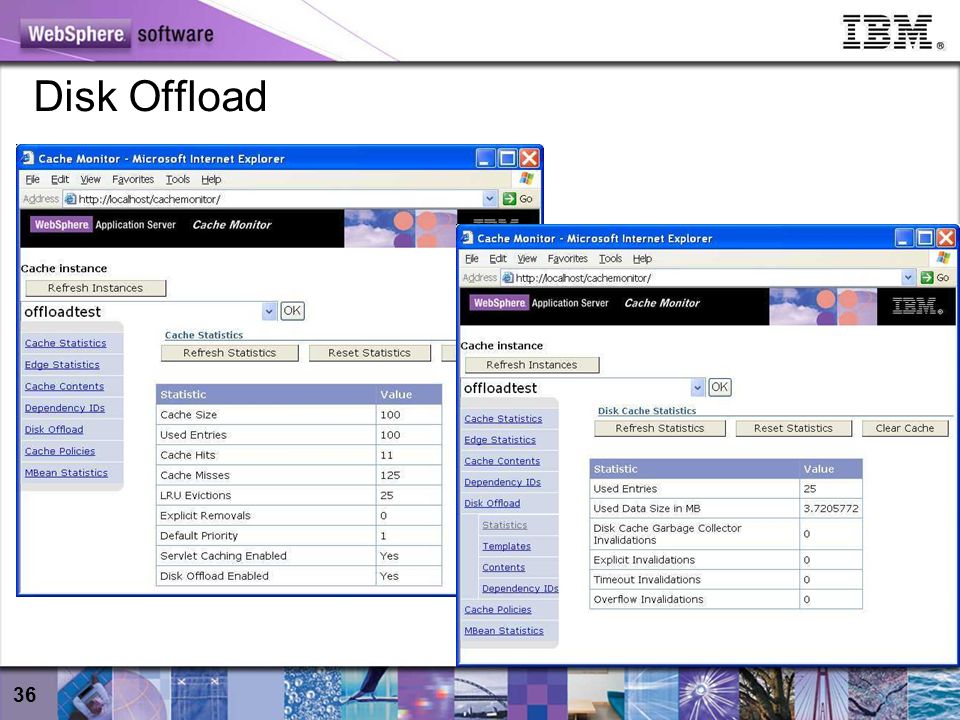Image resolution: width=960 pixels, height=720 pixels.
Task: Open address history dropdown in front window
Action: (x=909, y=278)
